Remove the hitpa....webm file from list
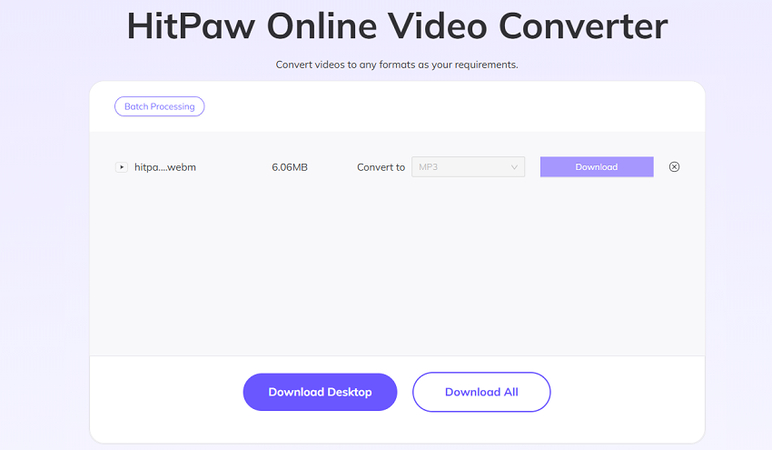The width and height of the screenshot is (772, 450). pyautogui.click(x=674, y=167)
